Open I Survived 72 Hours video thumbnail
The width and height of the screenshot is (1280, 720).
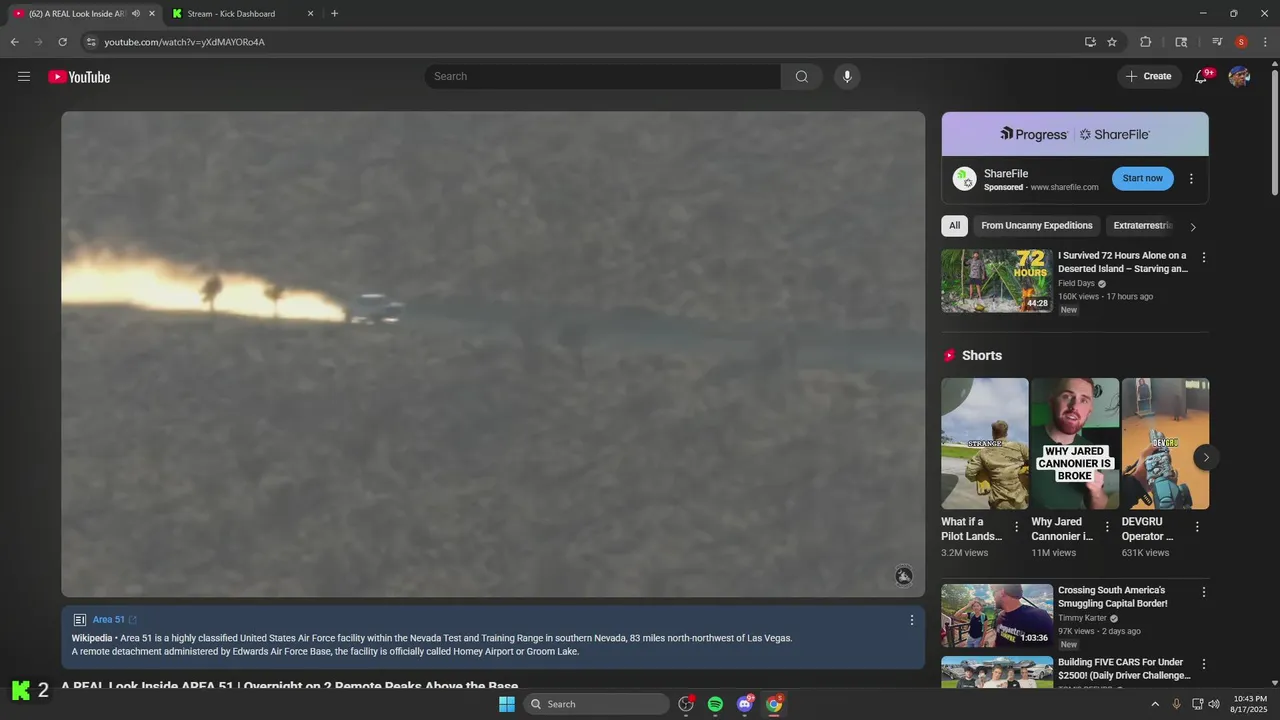click(997, 281)
